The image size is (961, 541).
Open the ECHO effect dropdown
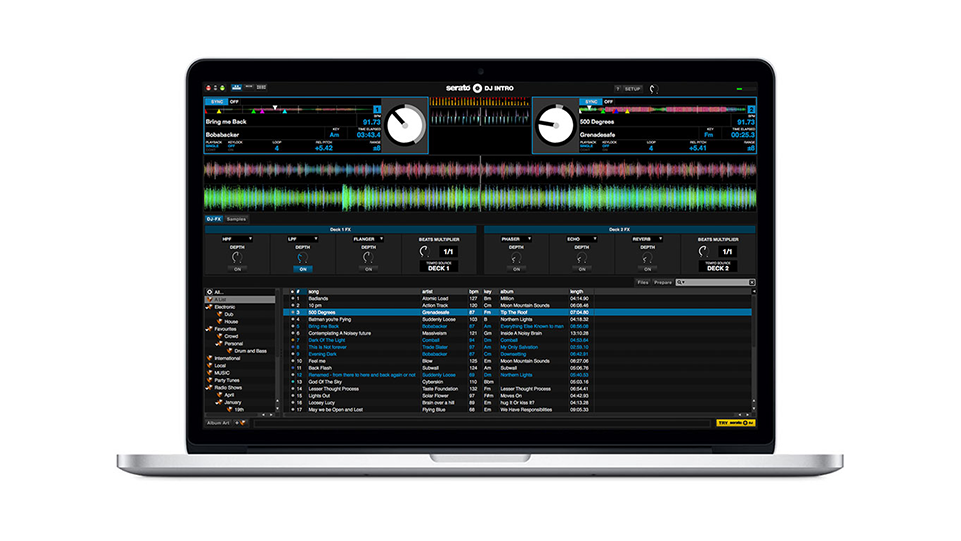click(581, 239)
